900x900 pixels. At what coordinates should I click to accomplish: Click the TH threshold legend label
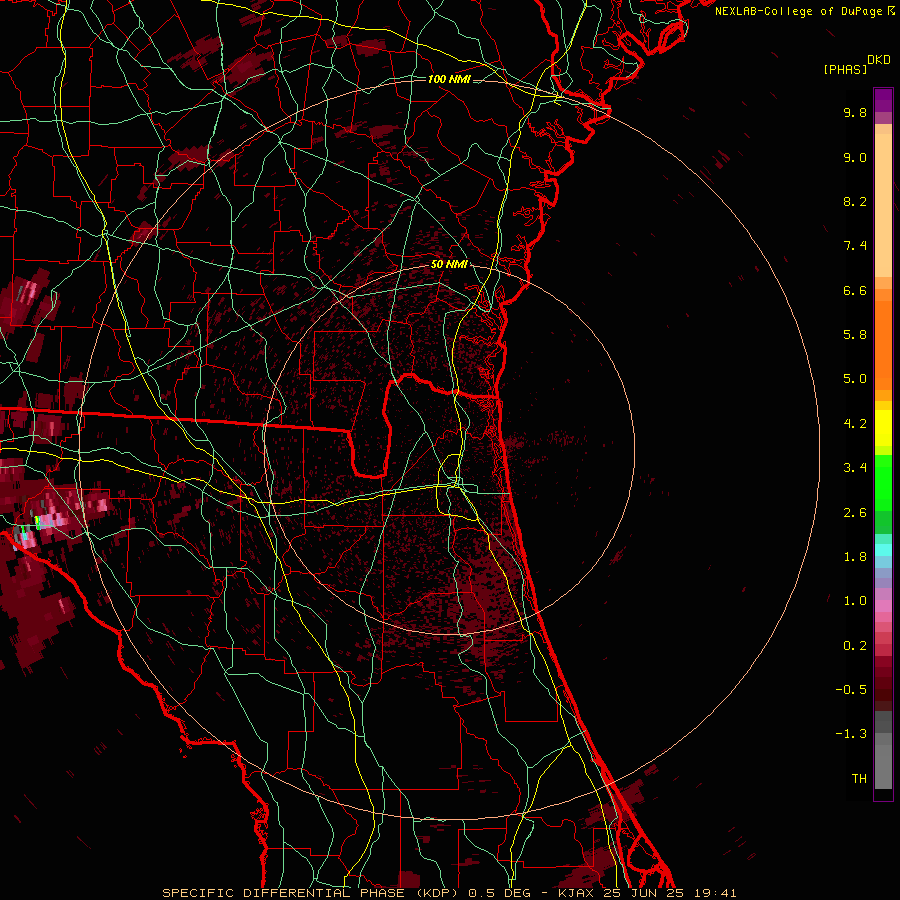(859, 779)
